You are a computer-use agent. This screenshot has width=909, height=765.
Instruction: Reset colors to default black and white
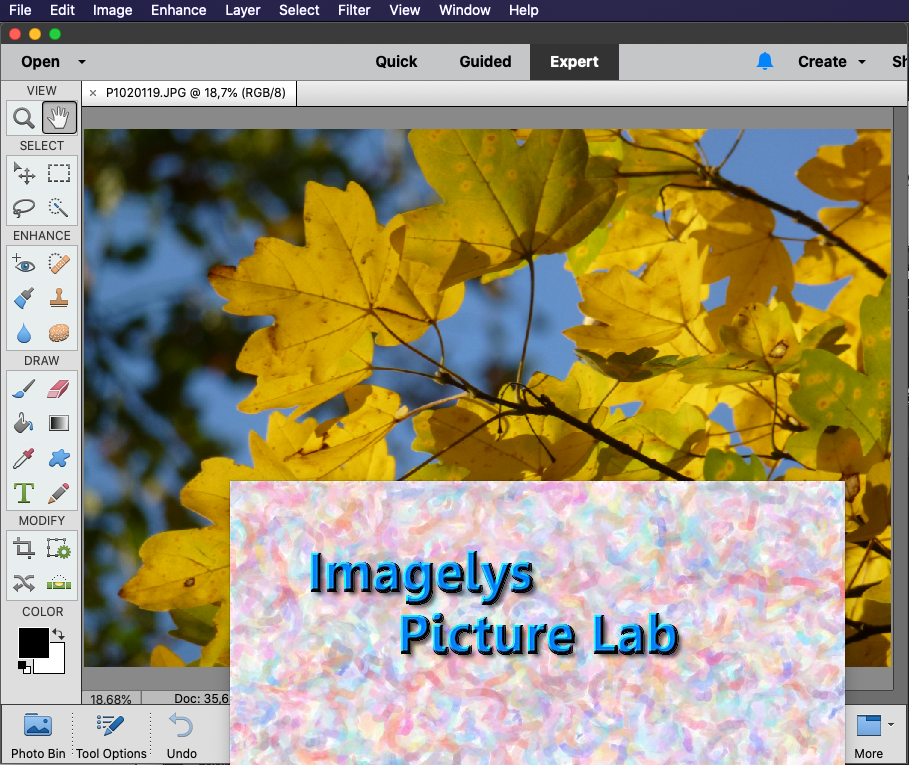(24, 667)
